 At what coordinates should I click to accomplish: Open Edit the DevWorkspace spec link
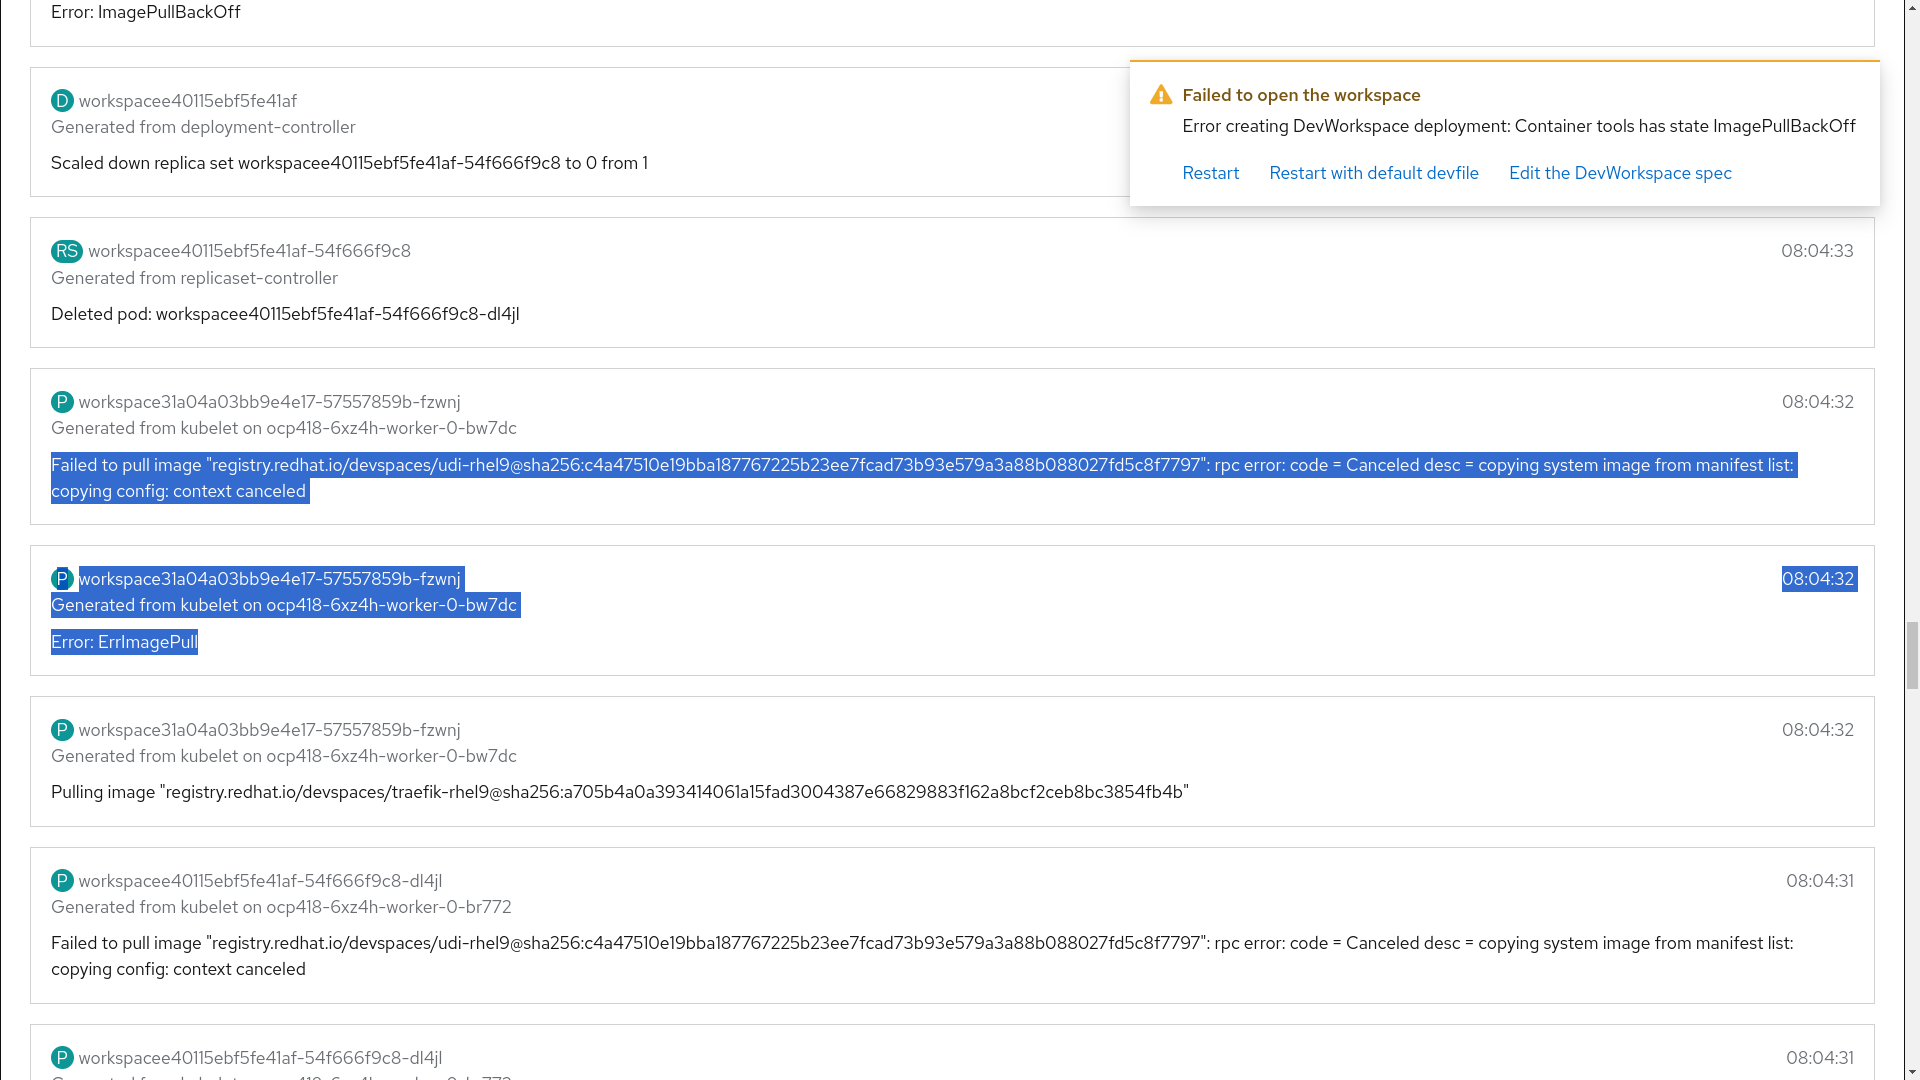tap(1619, 173)
